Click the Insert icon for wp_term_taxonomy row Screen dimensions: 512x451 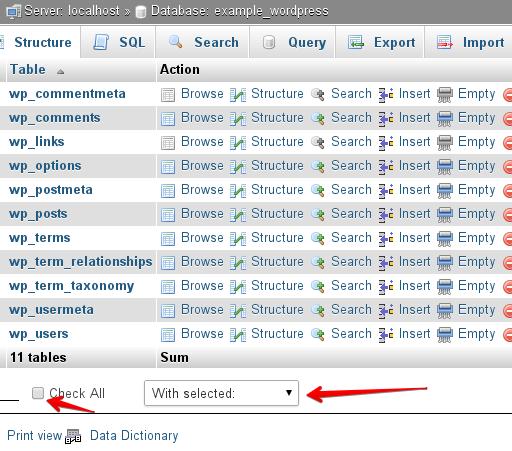386,286
